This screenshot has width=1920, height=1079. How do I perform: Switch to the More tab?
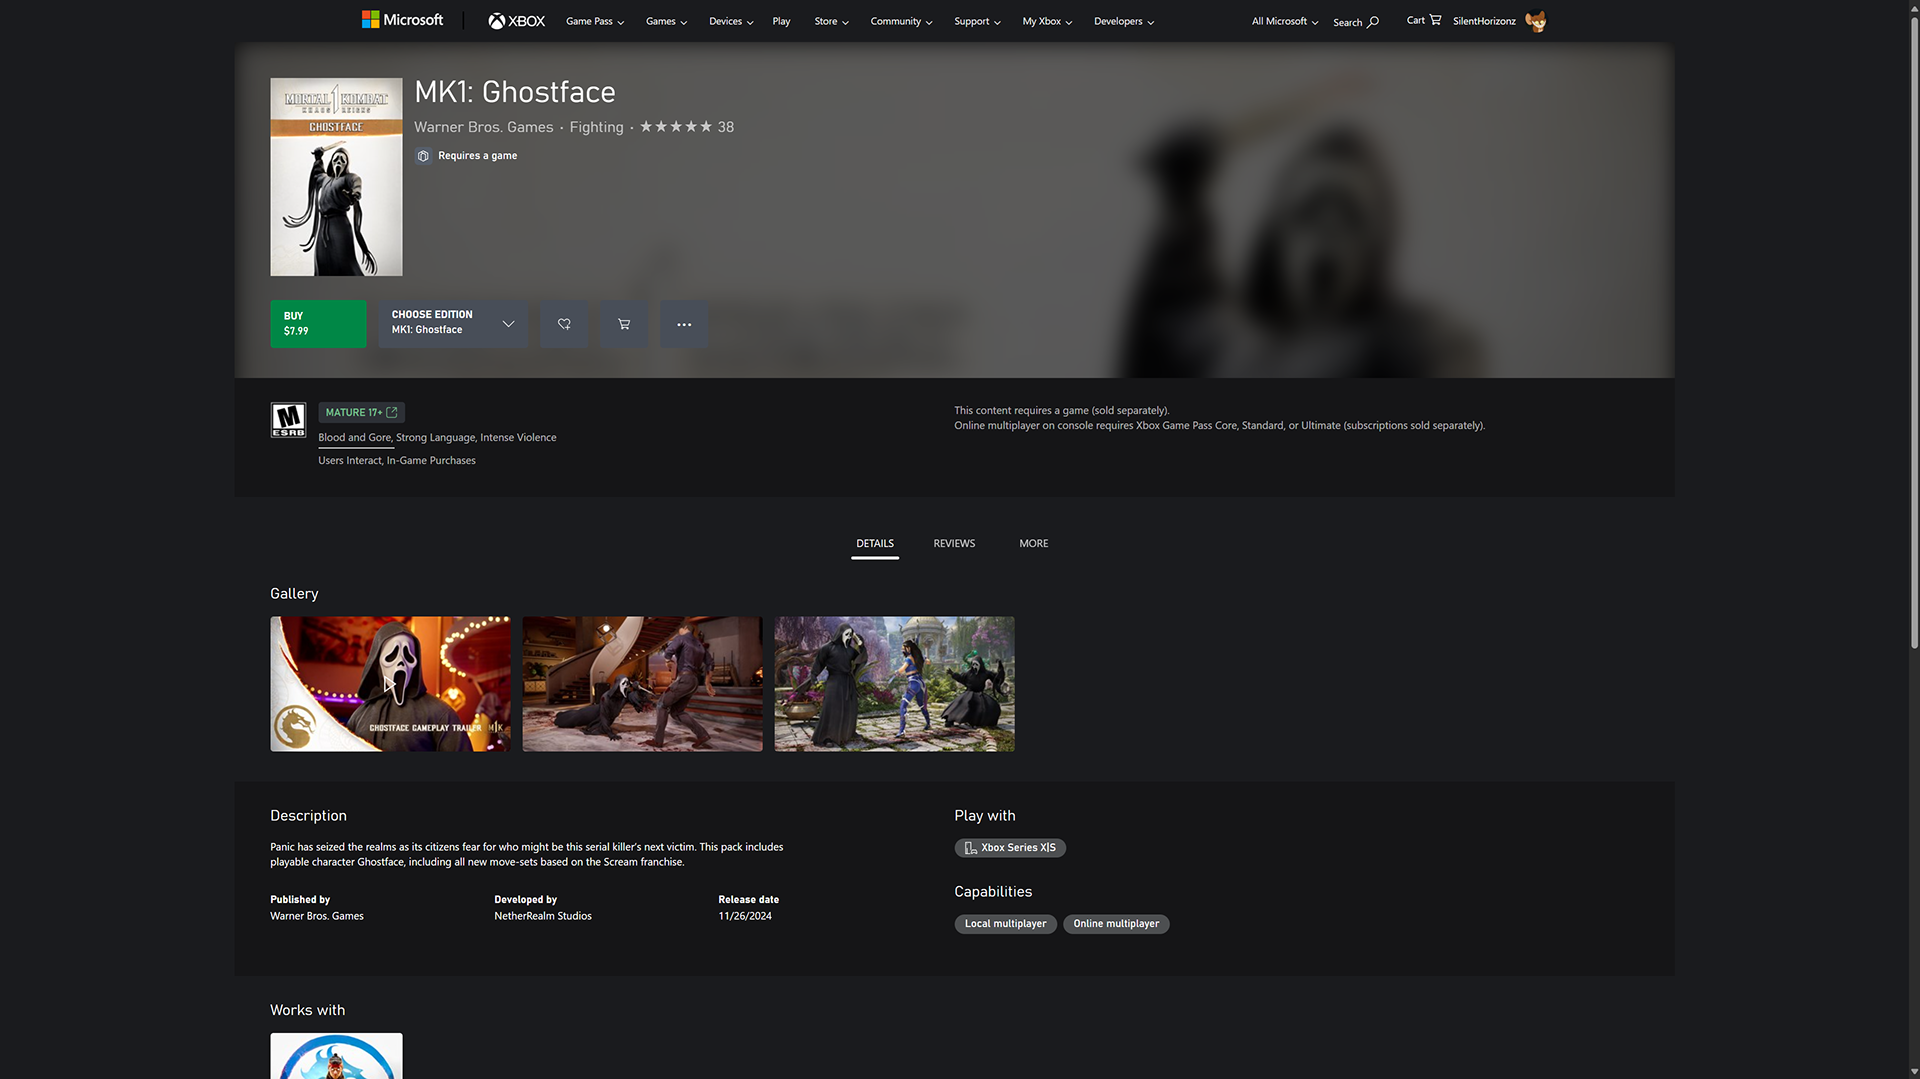click(x=1034, y=544)
